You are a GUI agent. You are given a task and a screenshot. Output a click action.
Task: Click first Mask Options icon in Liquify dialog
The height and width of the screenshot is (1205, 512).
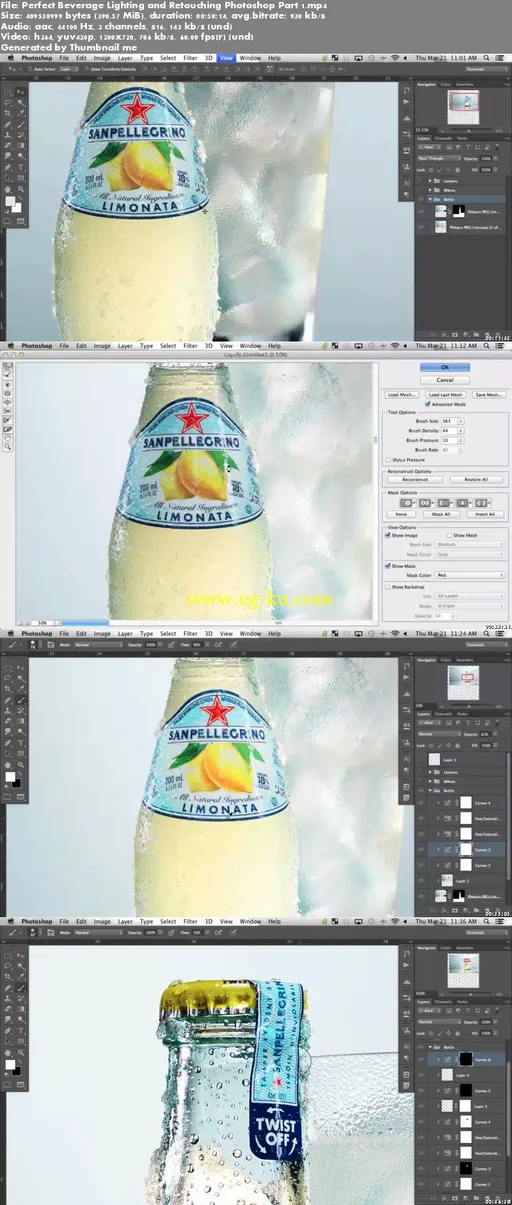click(406, 503)
